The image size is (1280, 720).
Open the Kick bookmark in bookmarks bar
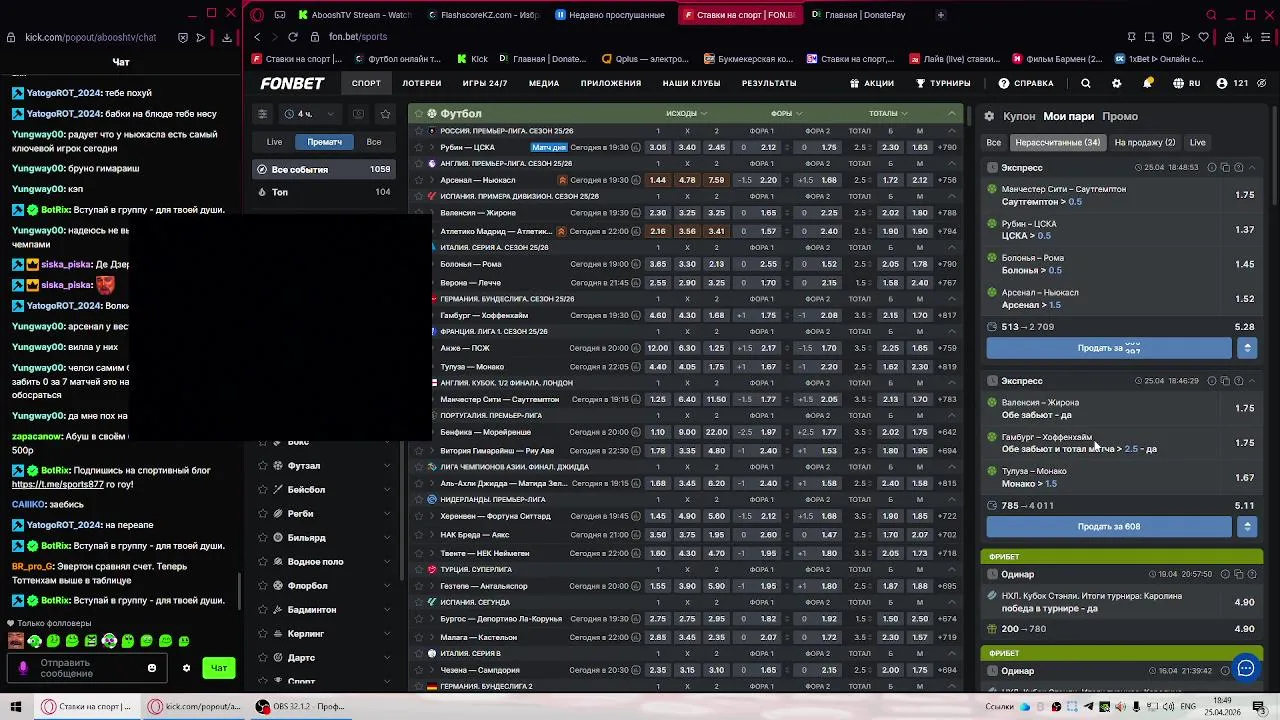tap(472, 59)
